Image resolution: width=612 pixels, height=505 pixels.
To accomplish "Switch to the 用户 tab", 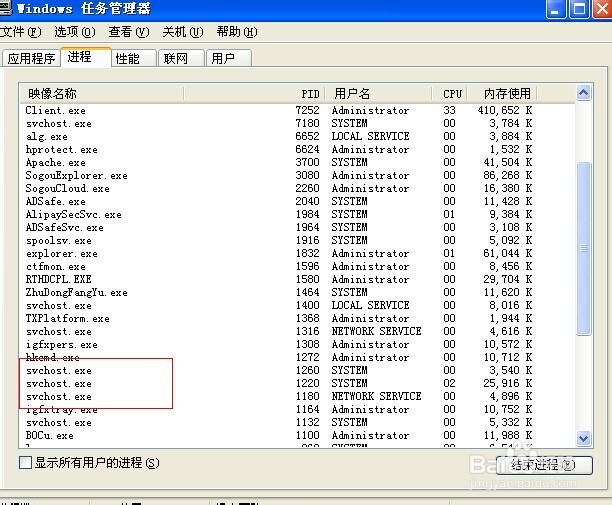I will [x=229, y=59].
